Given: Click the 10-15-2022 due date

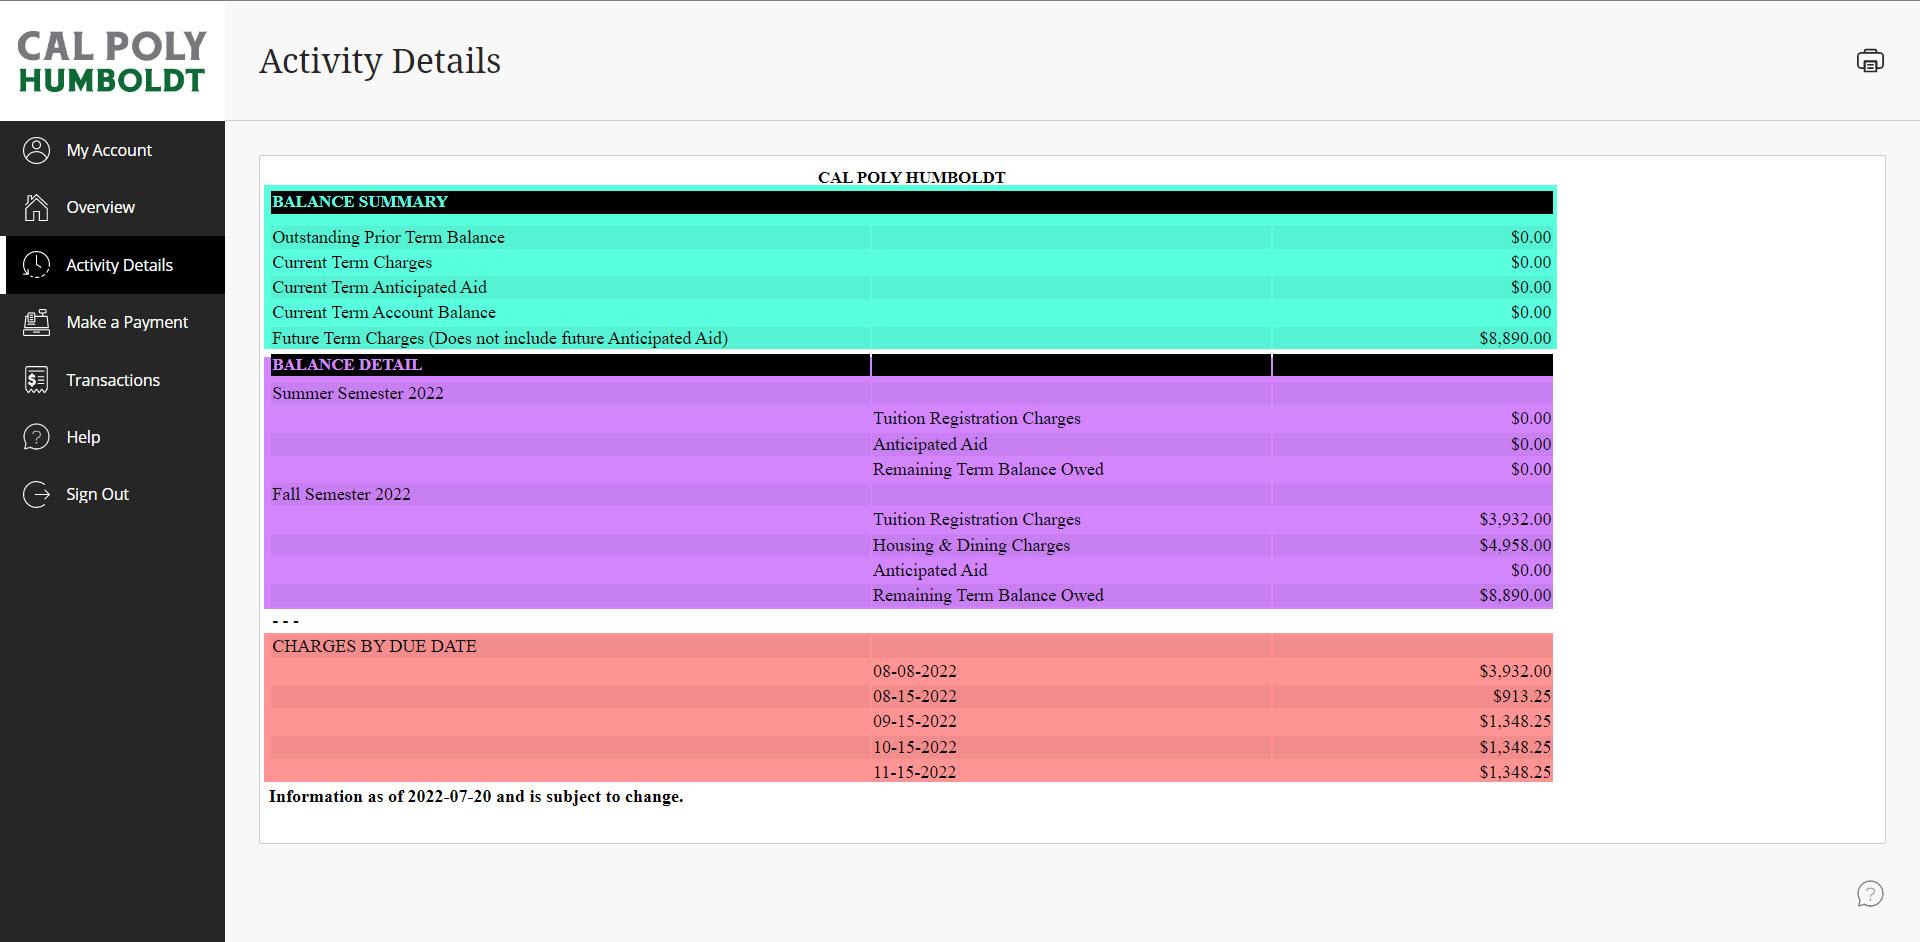Looking at the screenshot, I should click(x=914, y=747).
